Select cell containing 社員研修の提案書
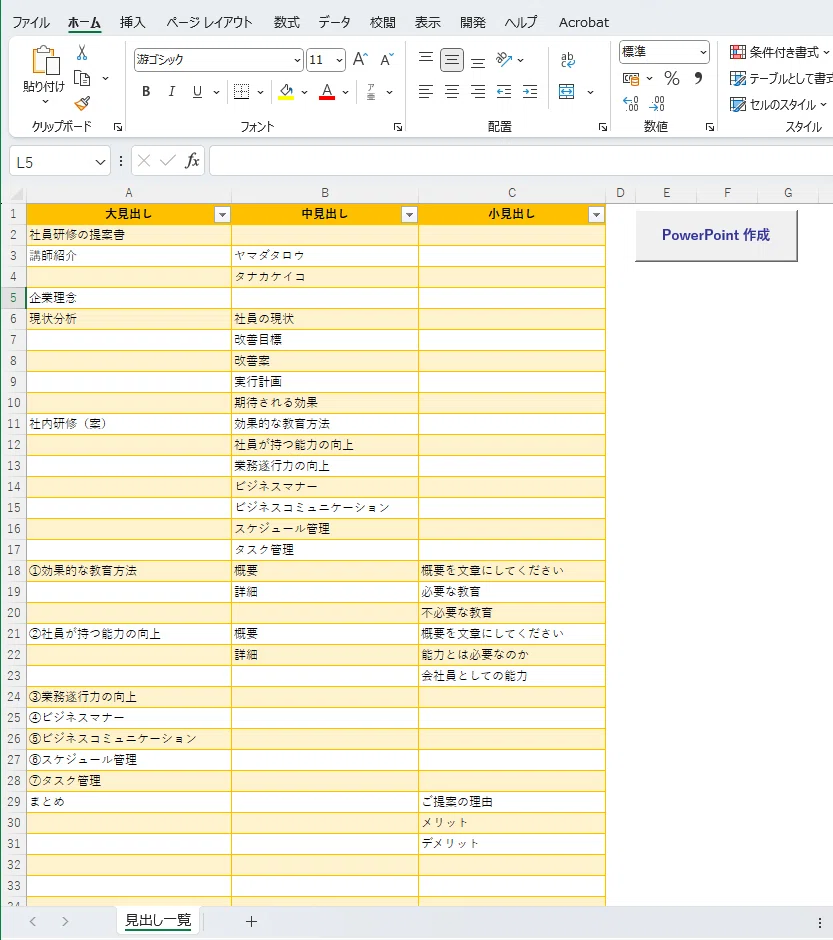Screen dimensions: 833x940 pyautogui.click(x=129, y=235)
